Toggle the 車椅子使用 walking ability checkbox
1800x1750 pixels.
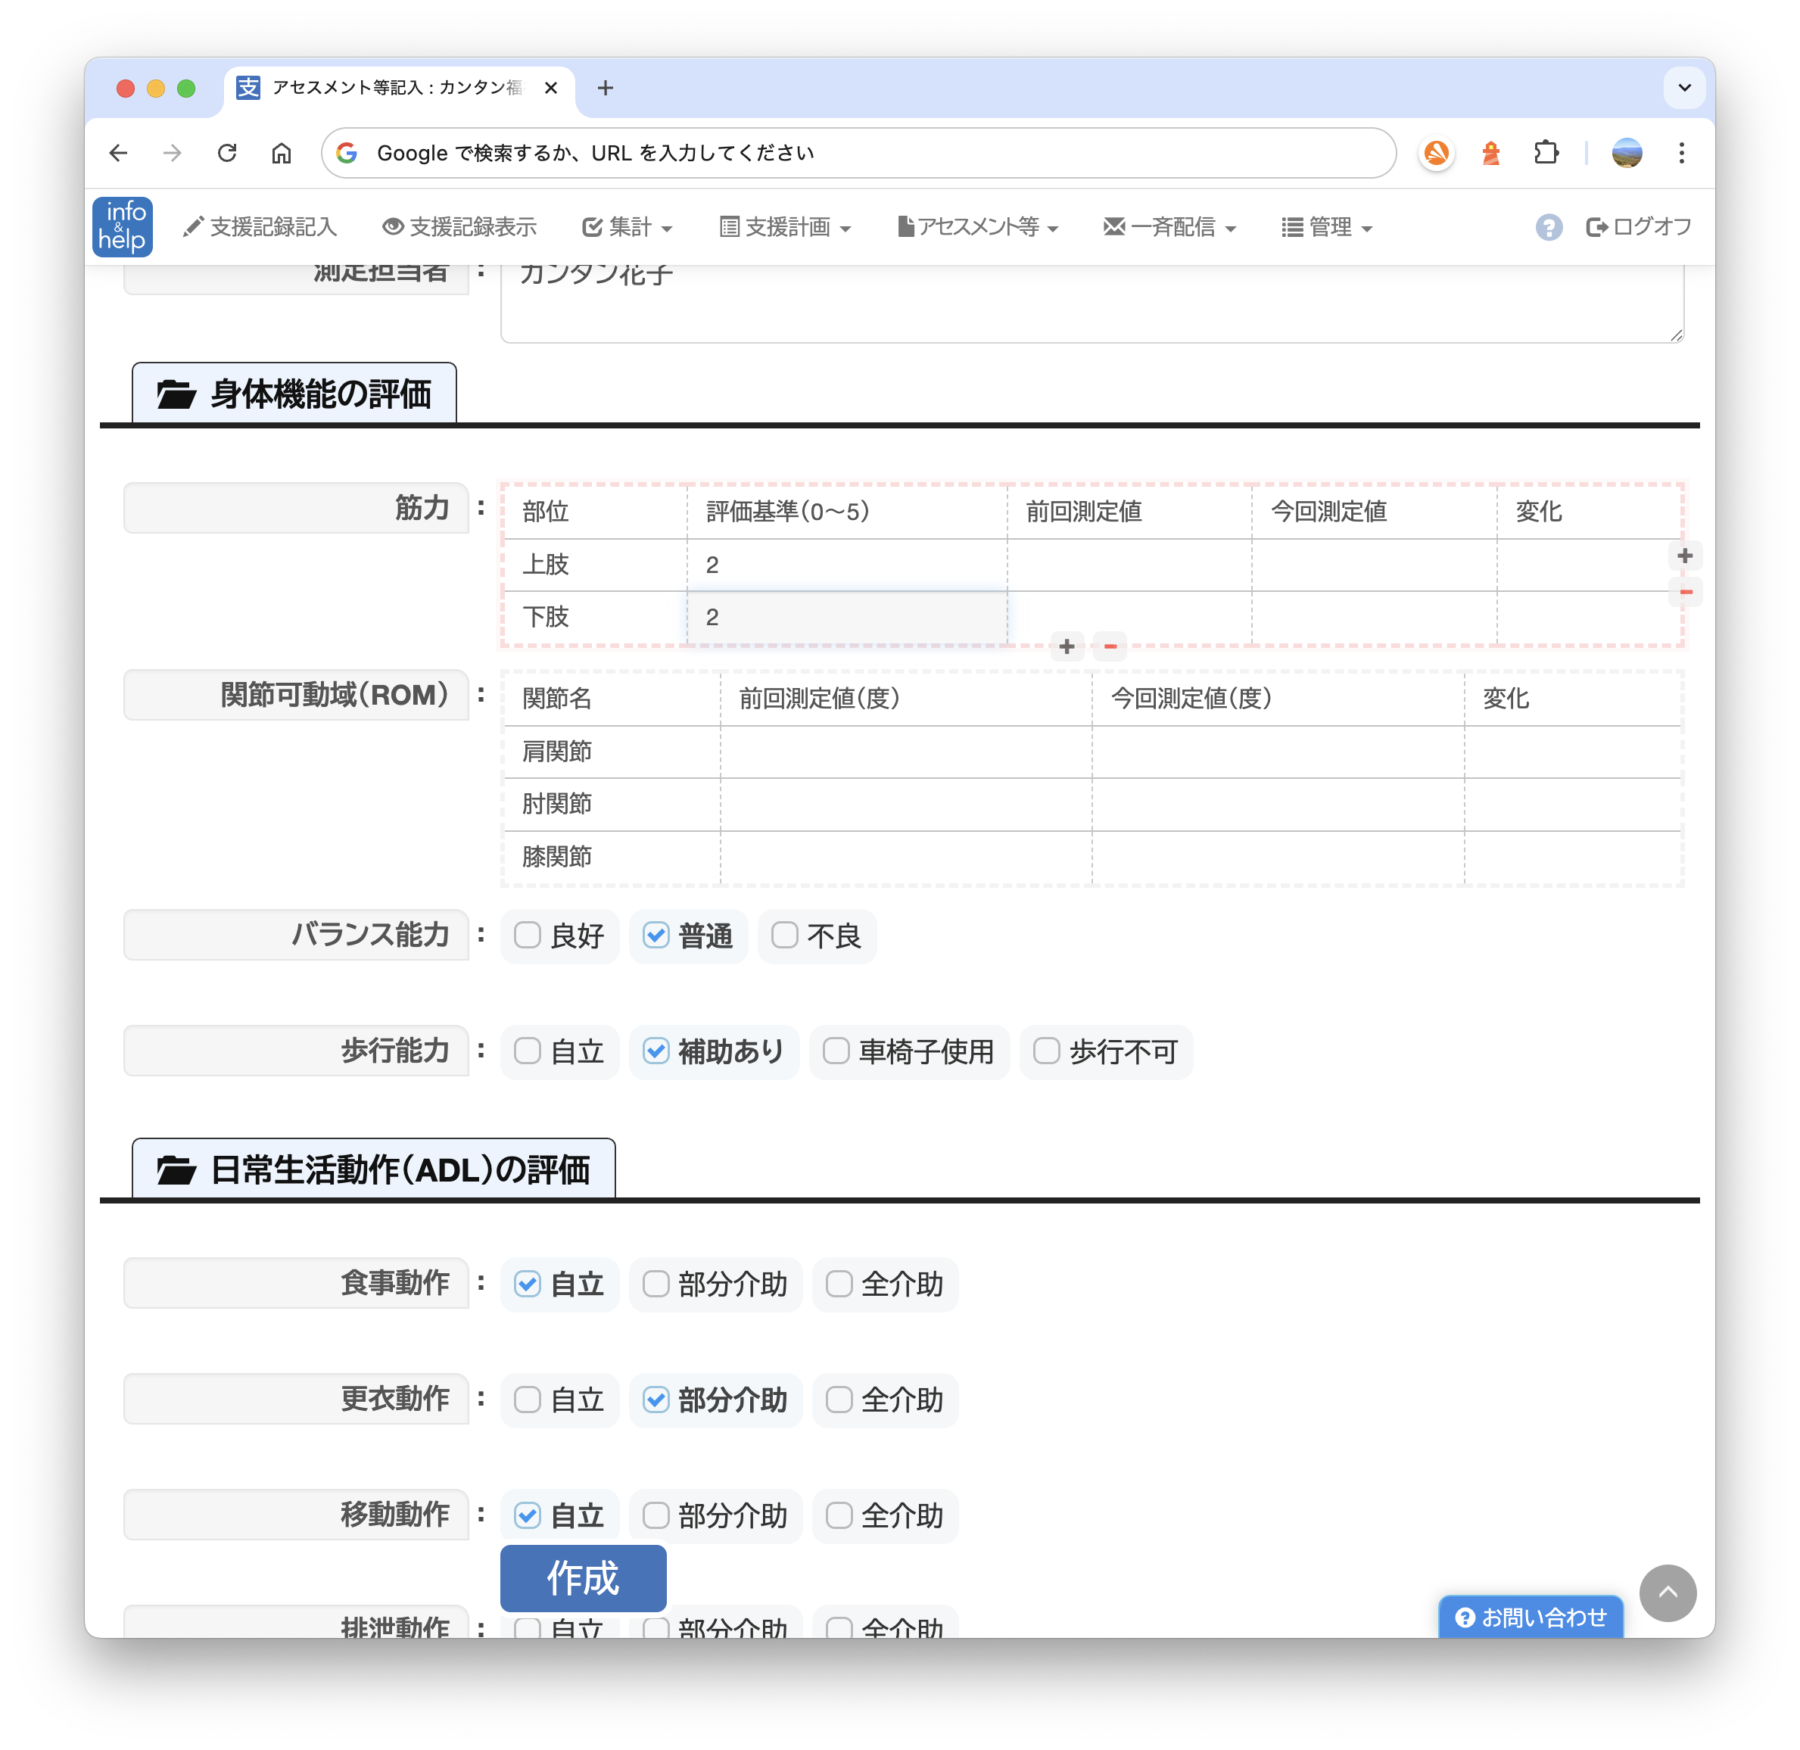point(836,1051)
